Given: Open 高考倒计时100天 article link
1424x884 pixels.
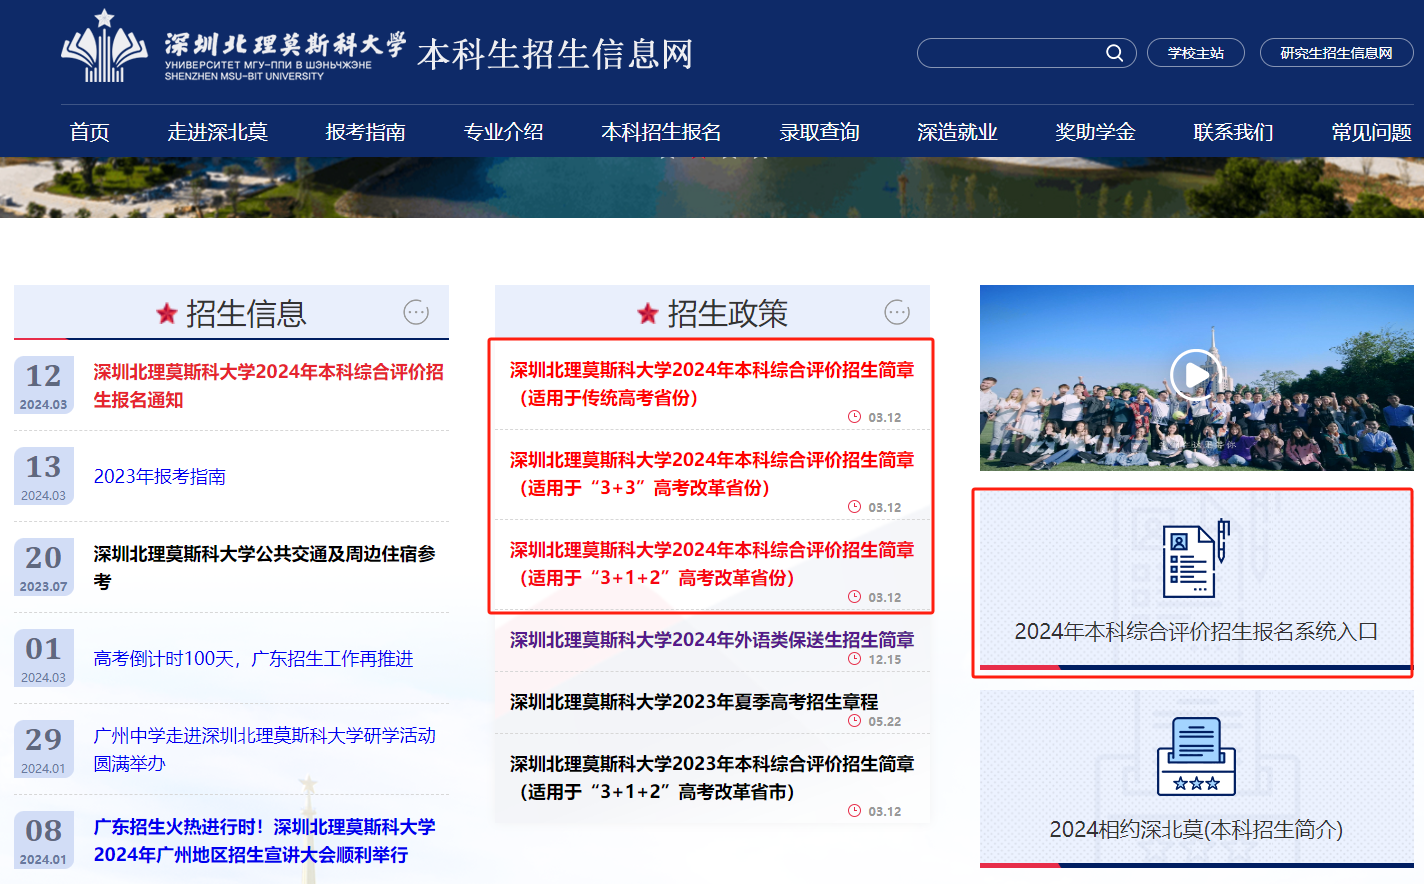Looking at the screenshot, I should 253,658.
